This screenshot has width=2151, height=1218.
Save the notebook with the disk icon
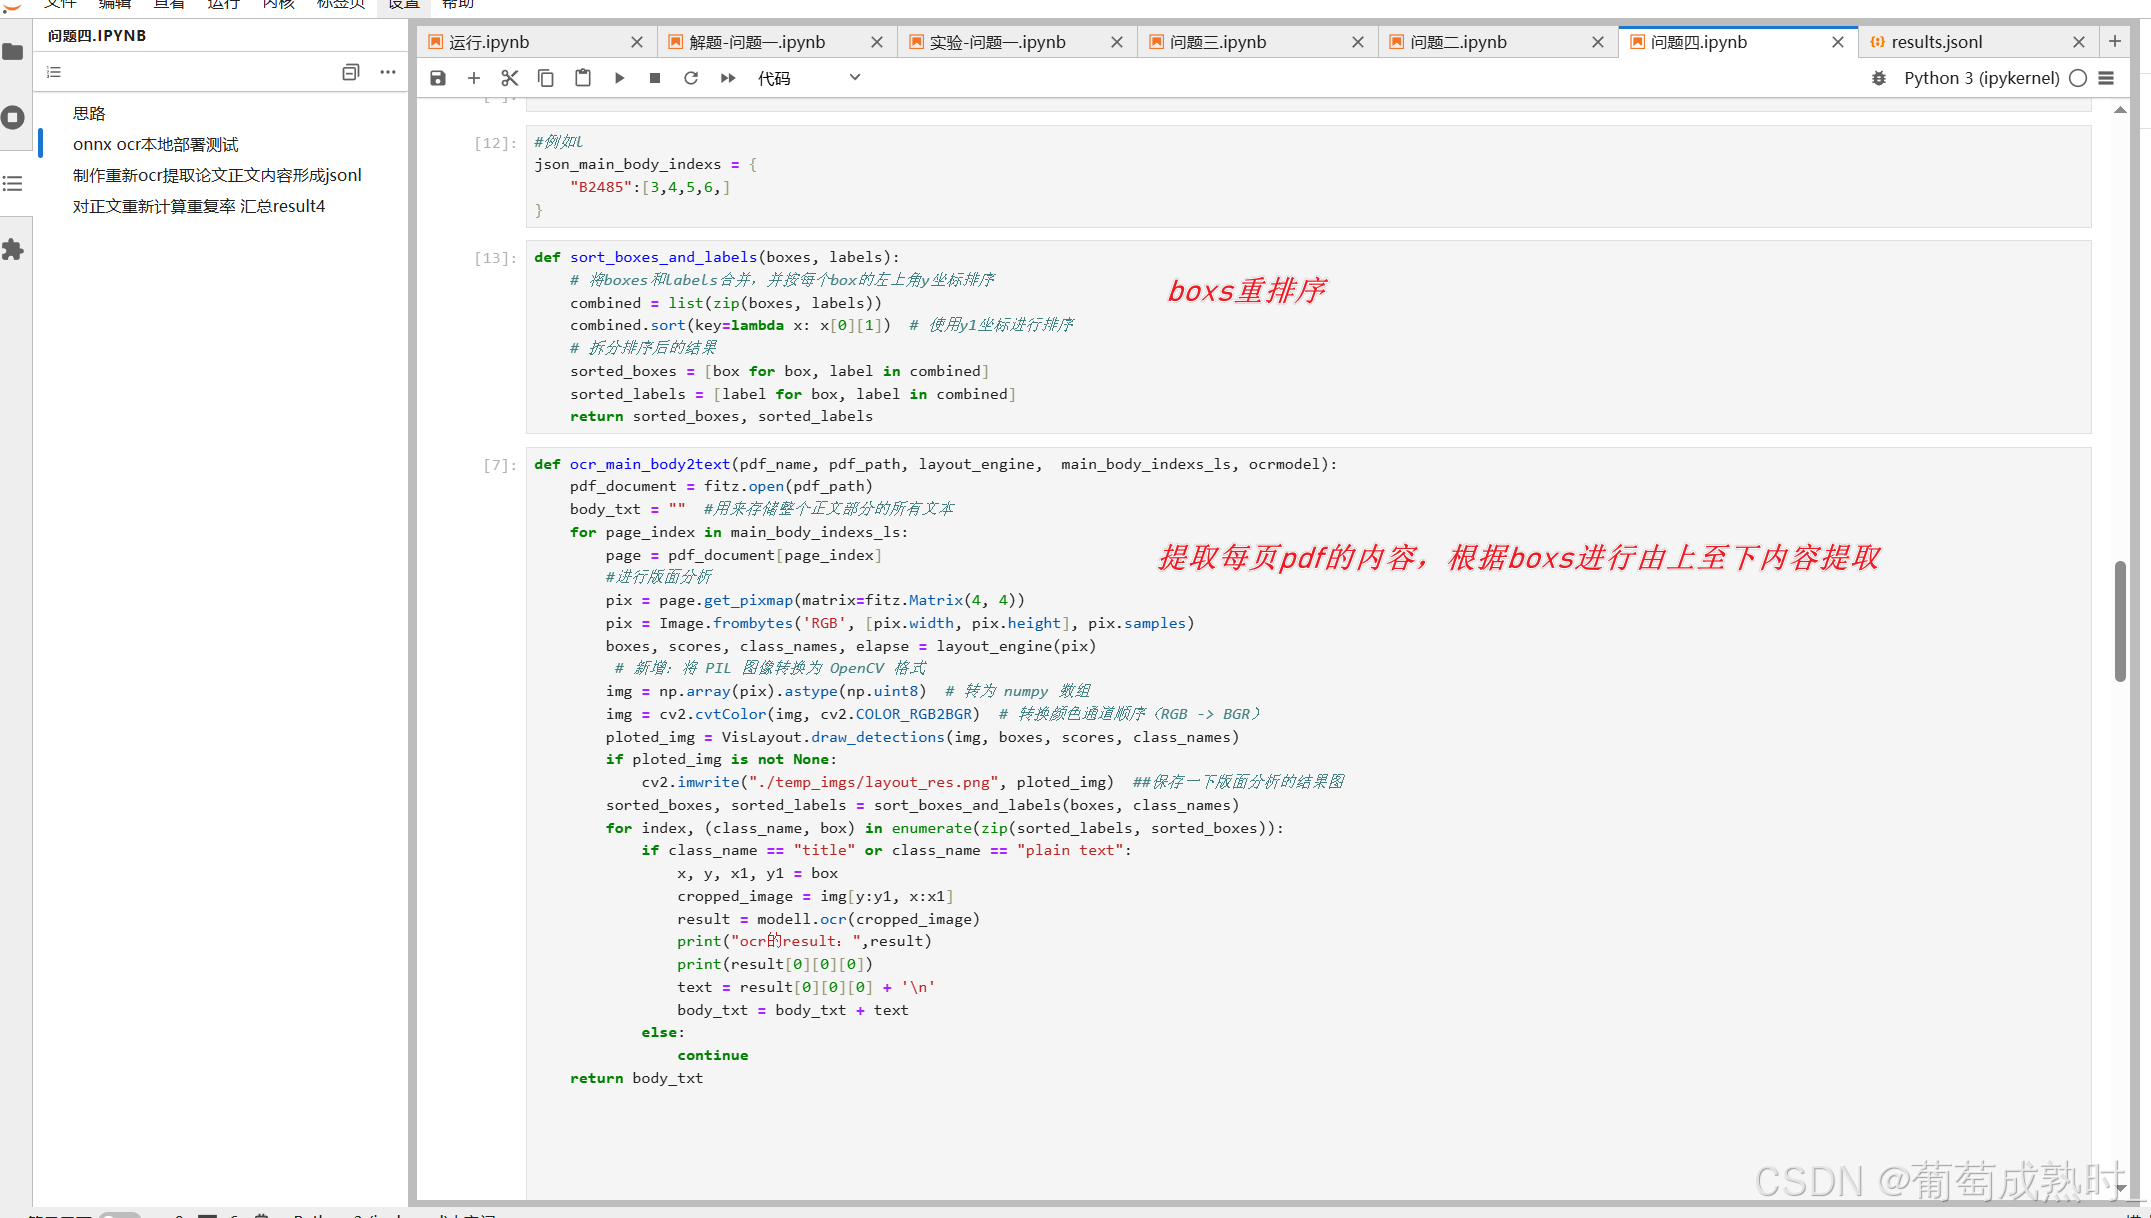click(438, 78)
